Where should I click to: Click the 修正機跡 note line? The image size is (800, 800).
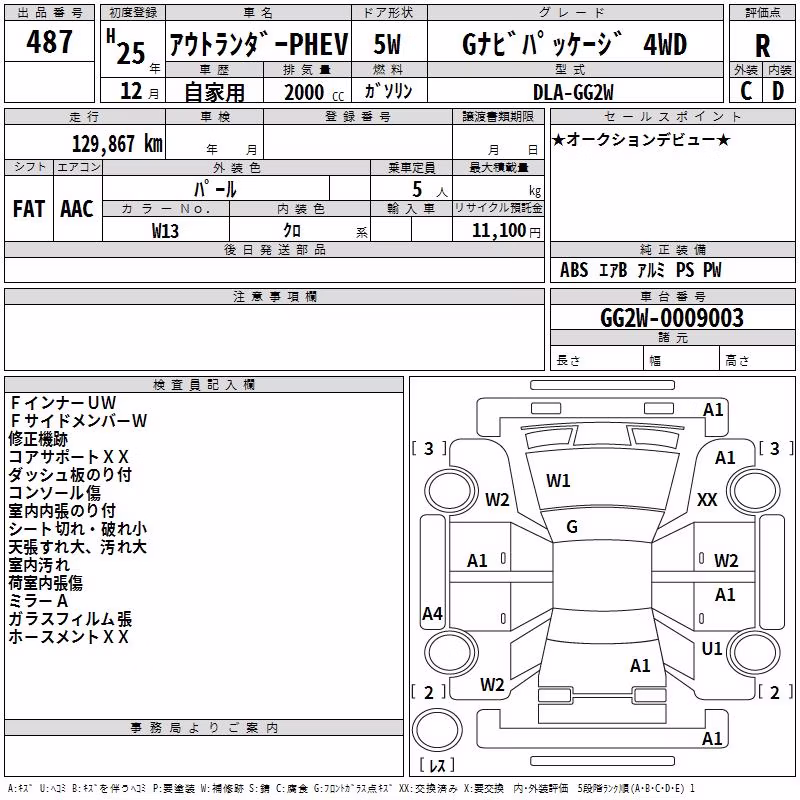tap(38, 439)
